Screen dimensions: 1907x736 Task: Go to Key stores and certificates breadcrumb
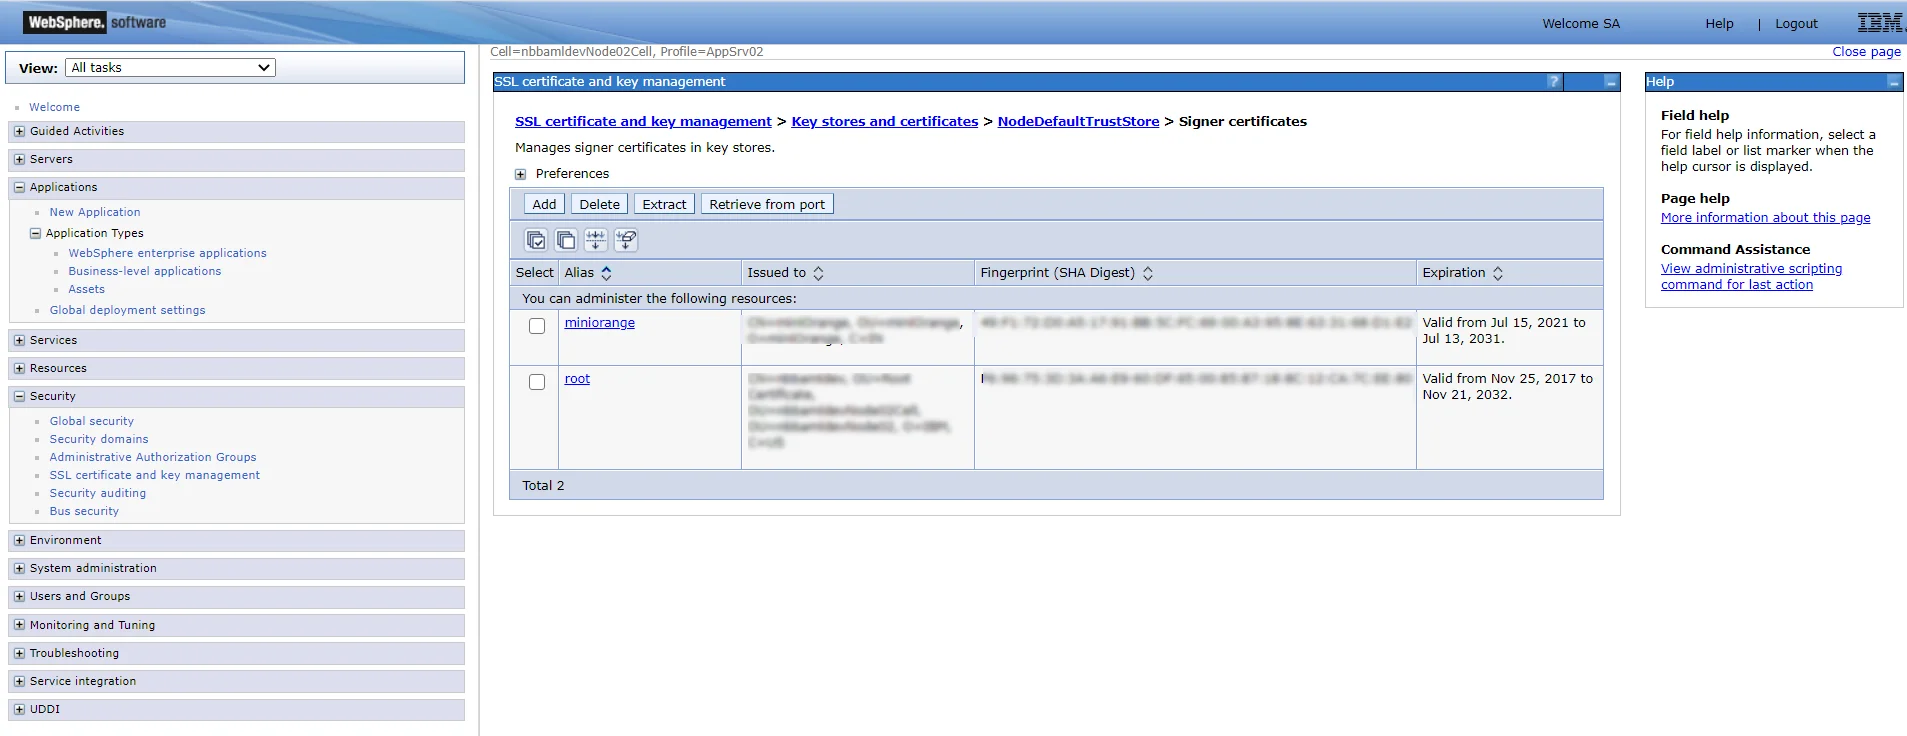click(884, 121)
